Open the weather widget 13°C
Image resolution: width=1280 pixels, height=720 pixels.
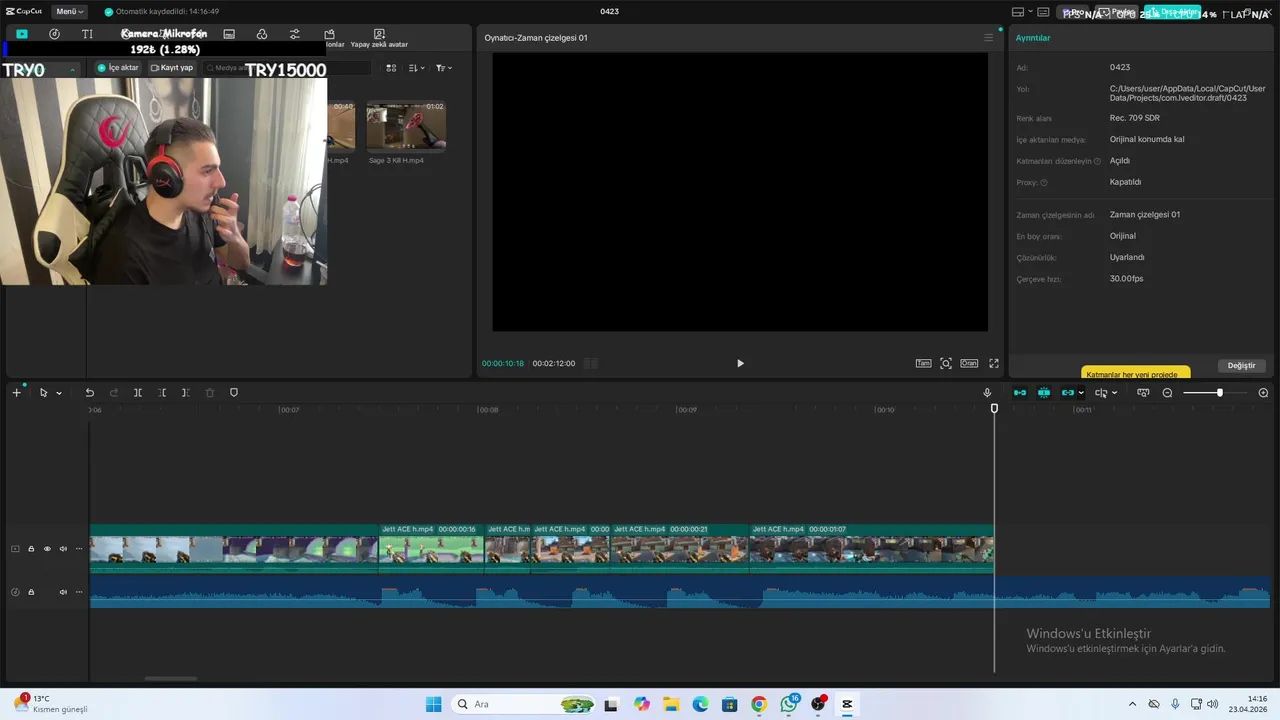pyautogui.click(x=50, y=704)
